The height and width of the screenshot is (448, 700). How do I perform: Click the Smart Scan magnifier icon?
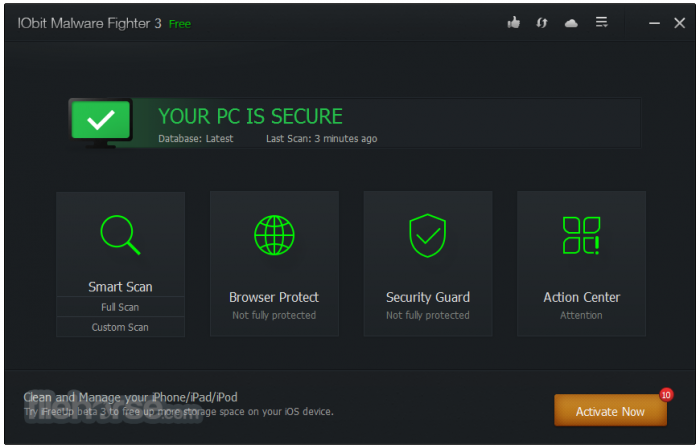120,236
